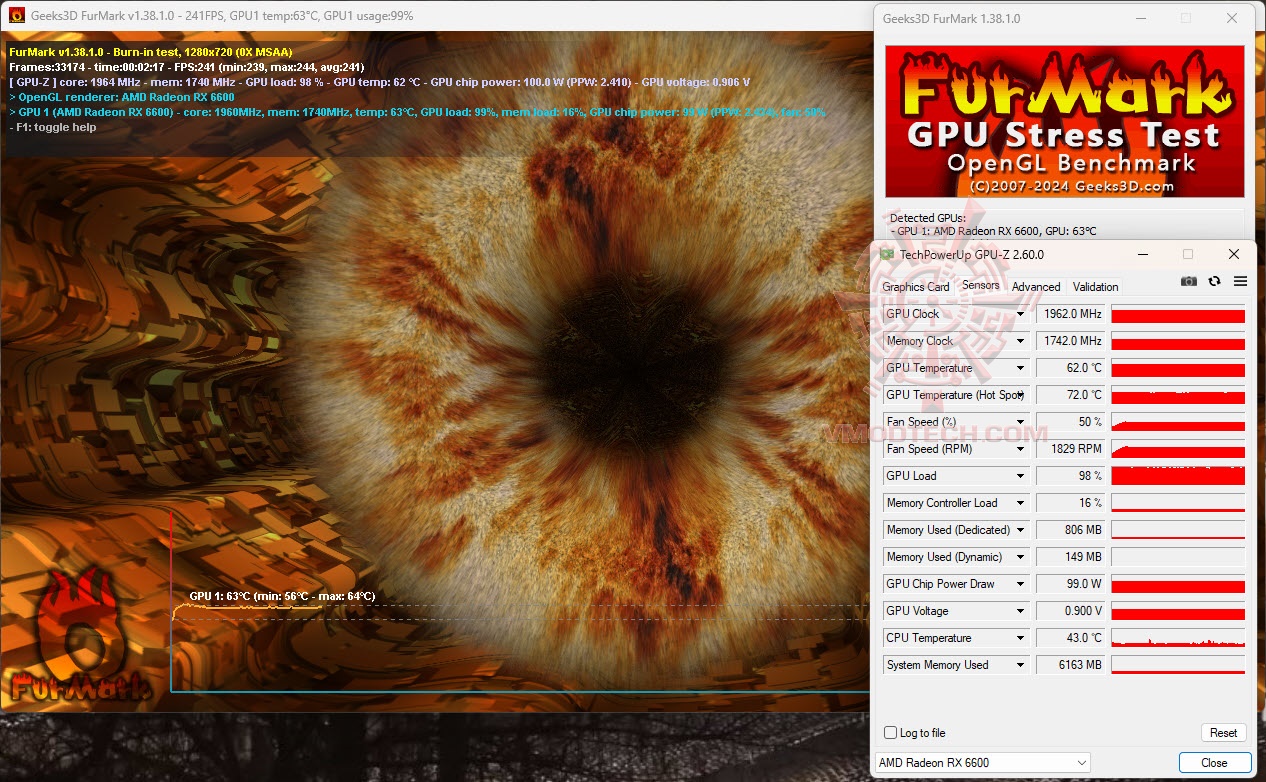1266x782 pixels.
Task: Click the GPU-Z screenshot camera icon
Action: click(1188, 282)
